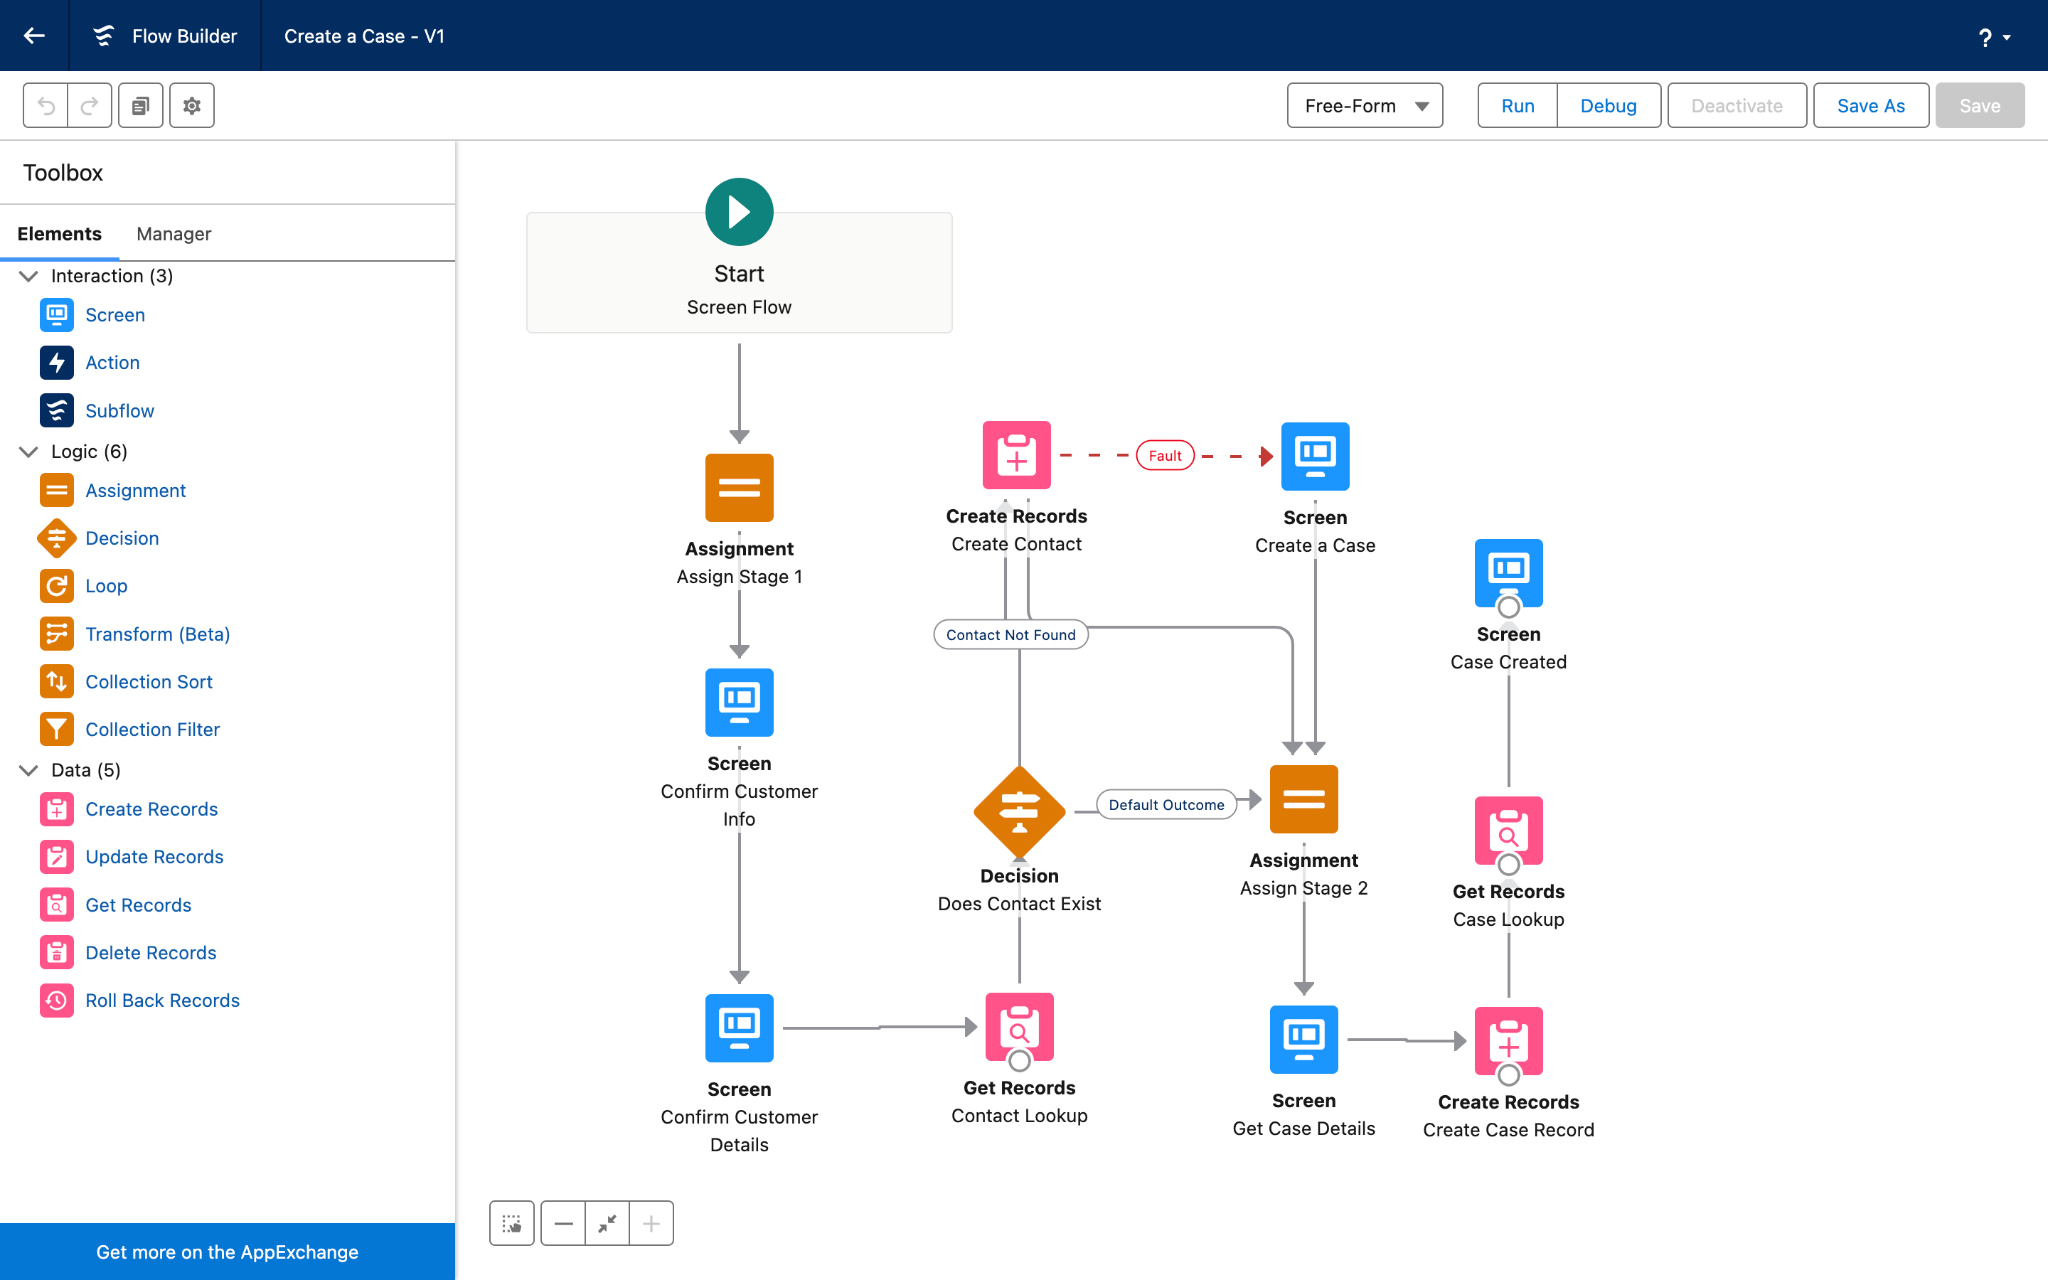The image size is (2048, 1280).
Task: Open flow settings gear icon
Action: [x=192, y=105]
